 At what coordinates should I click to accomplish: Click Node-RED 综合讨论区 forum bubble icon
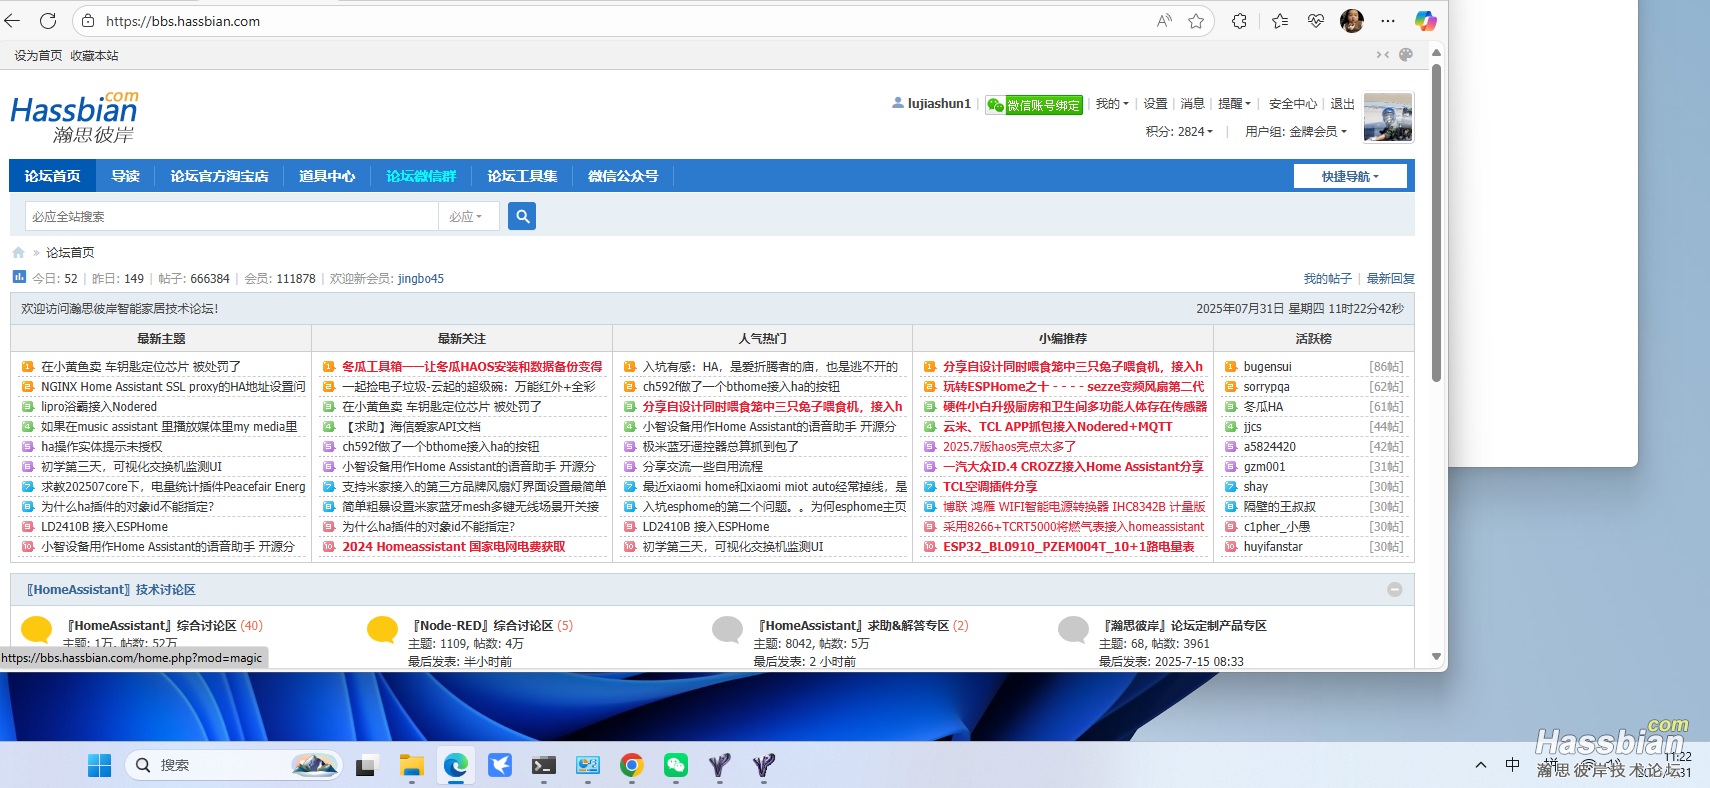point(382,629)
